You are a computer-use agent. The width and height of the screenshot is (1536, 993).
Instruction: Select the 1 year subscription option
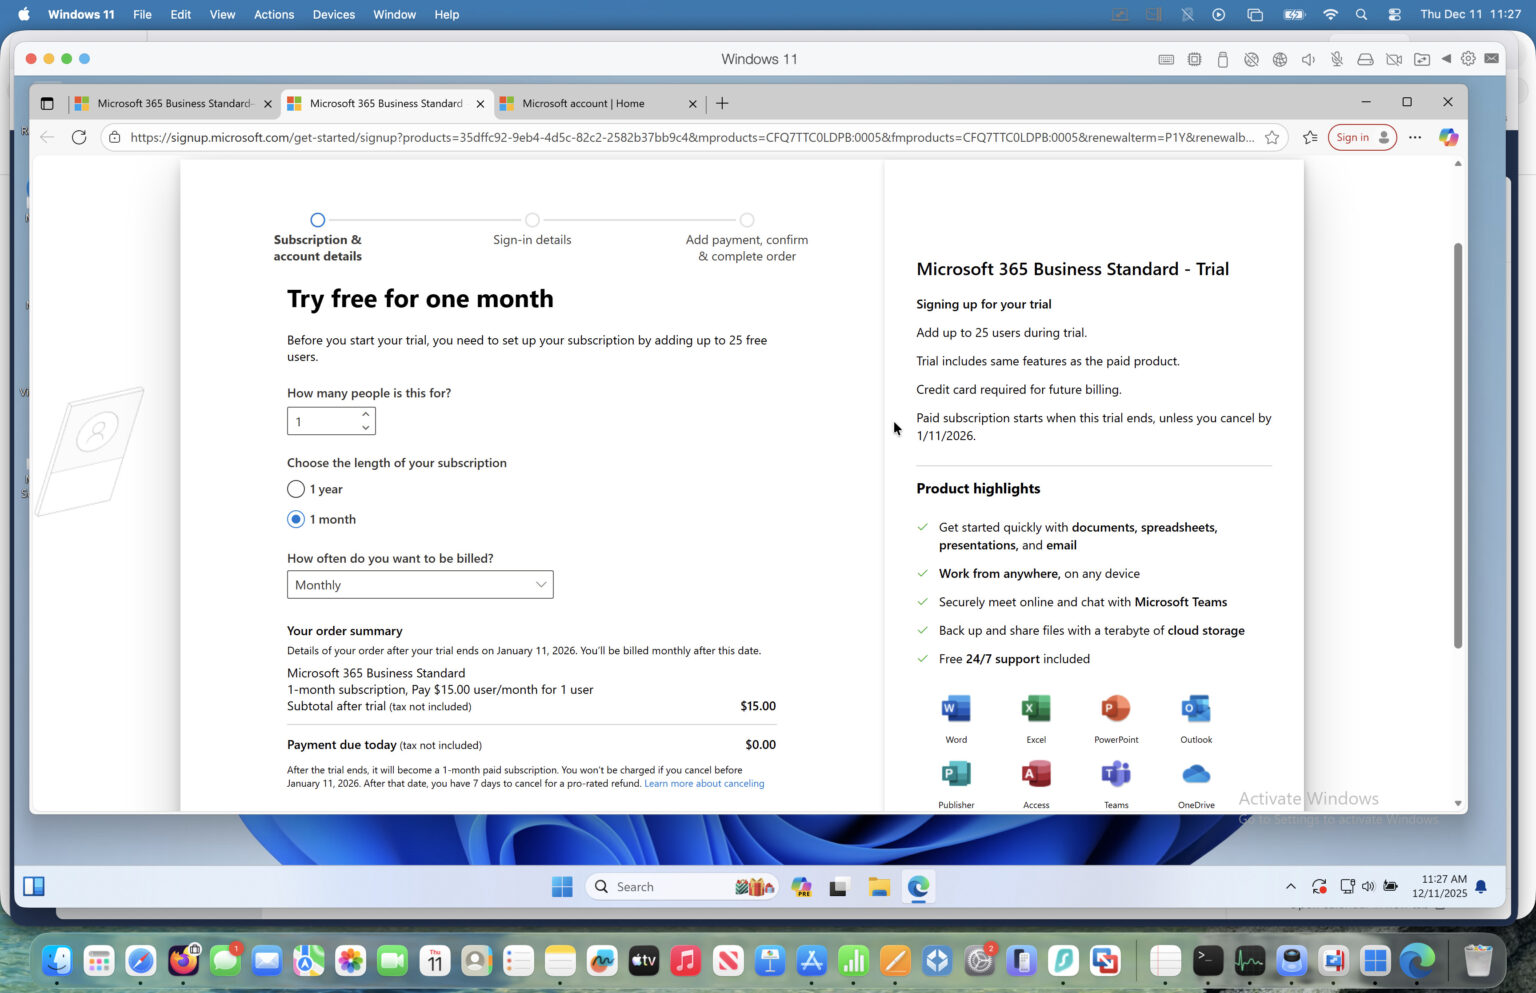(x=295, y=489)
